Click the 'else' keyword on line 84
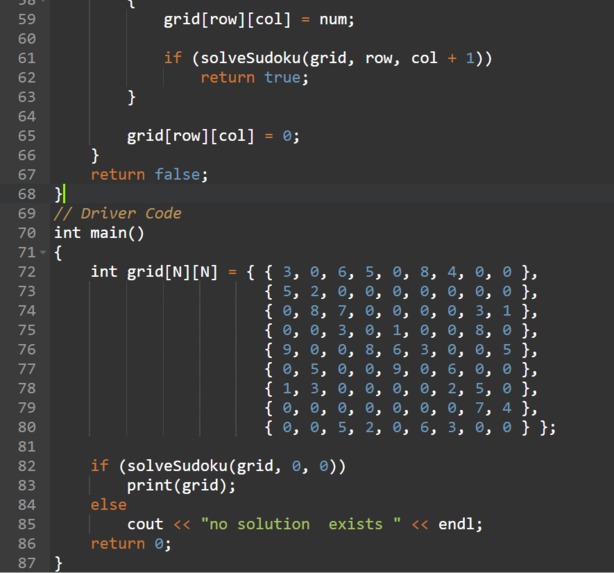 [108, 505]
